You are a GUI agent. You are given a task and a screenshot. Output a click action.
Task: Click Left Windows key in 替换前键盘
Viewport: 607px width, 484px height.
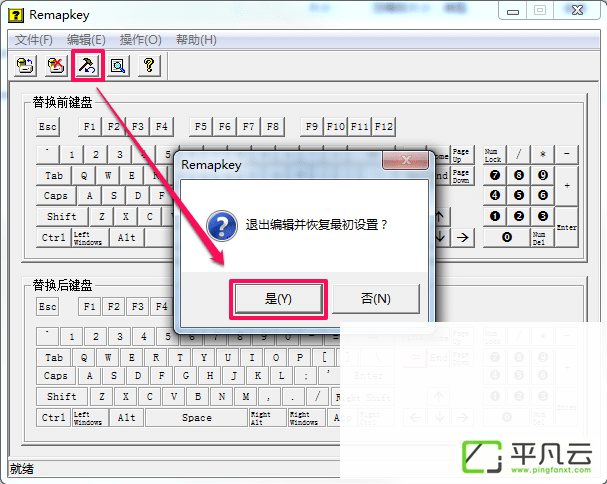pos(91,237)
